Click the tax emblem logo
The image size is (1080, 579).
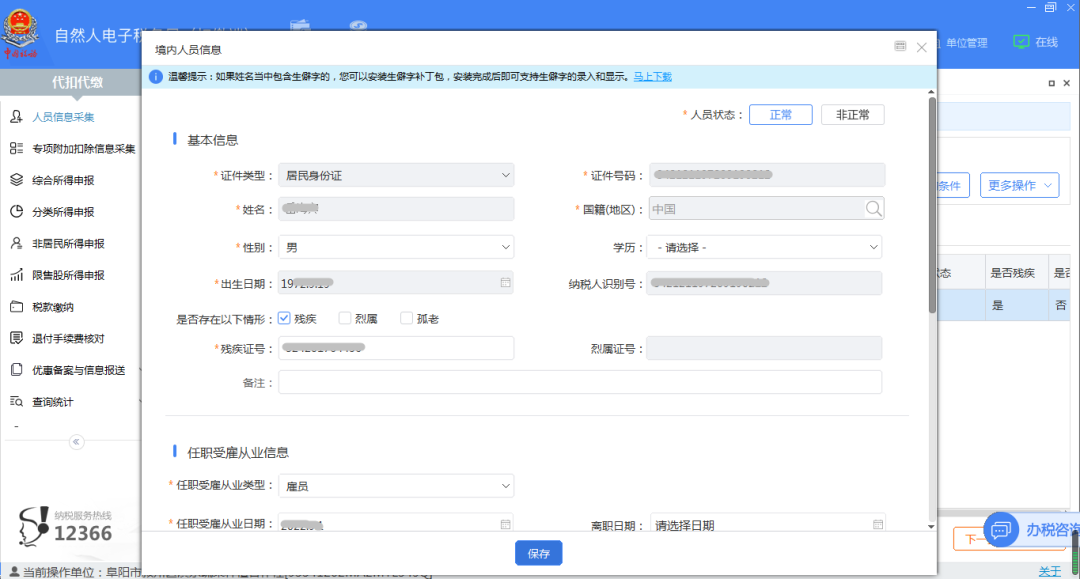click(20, 32)
